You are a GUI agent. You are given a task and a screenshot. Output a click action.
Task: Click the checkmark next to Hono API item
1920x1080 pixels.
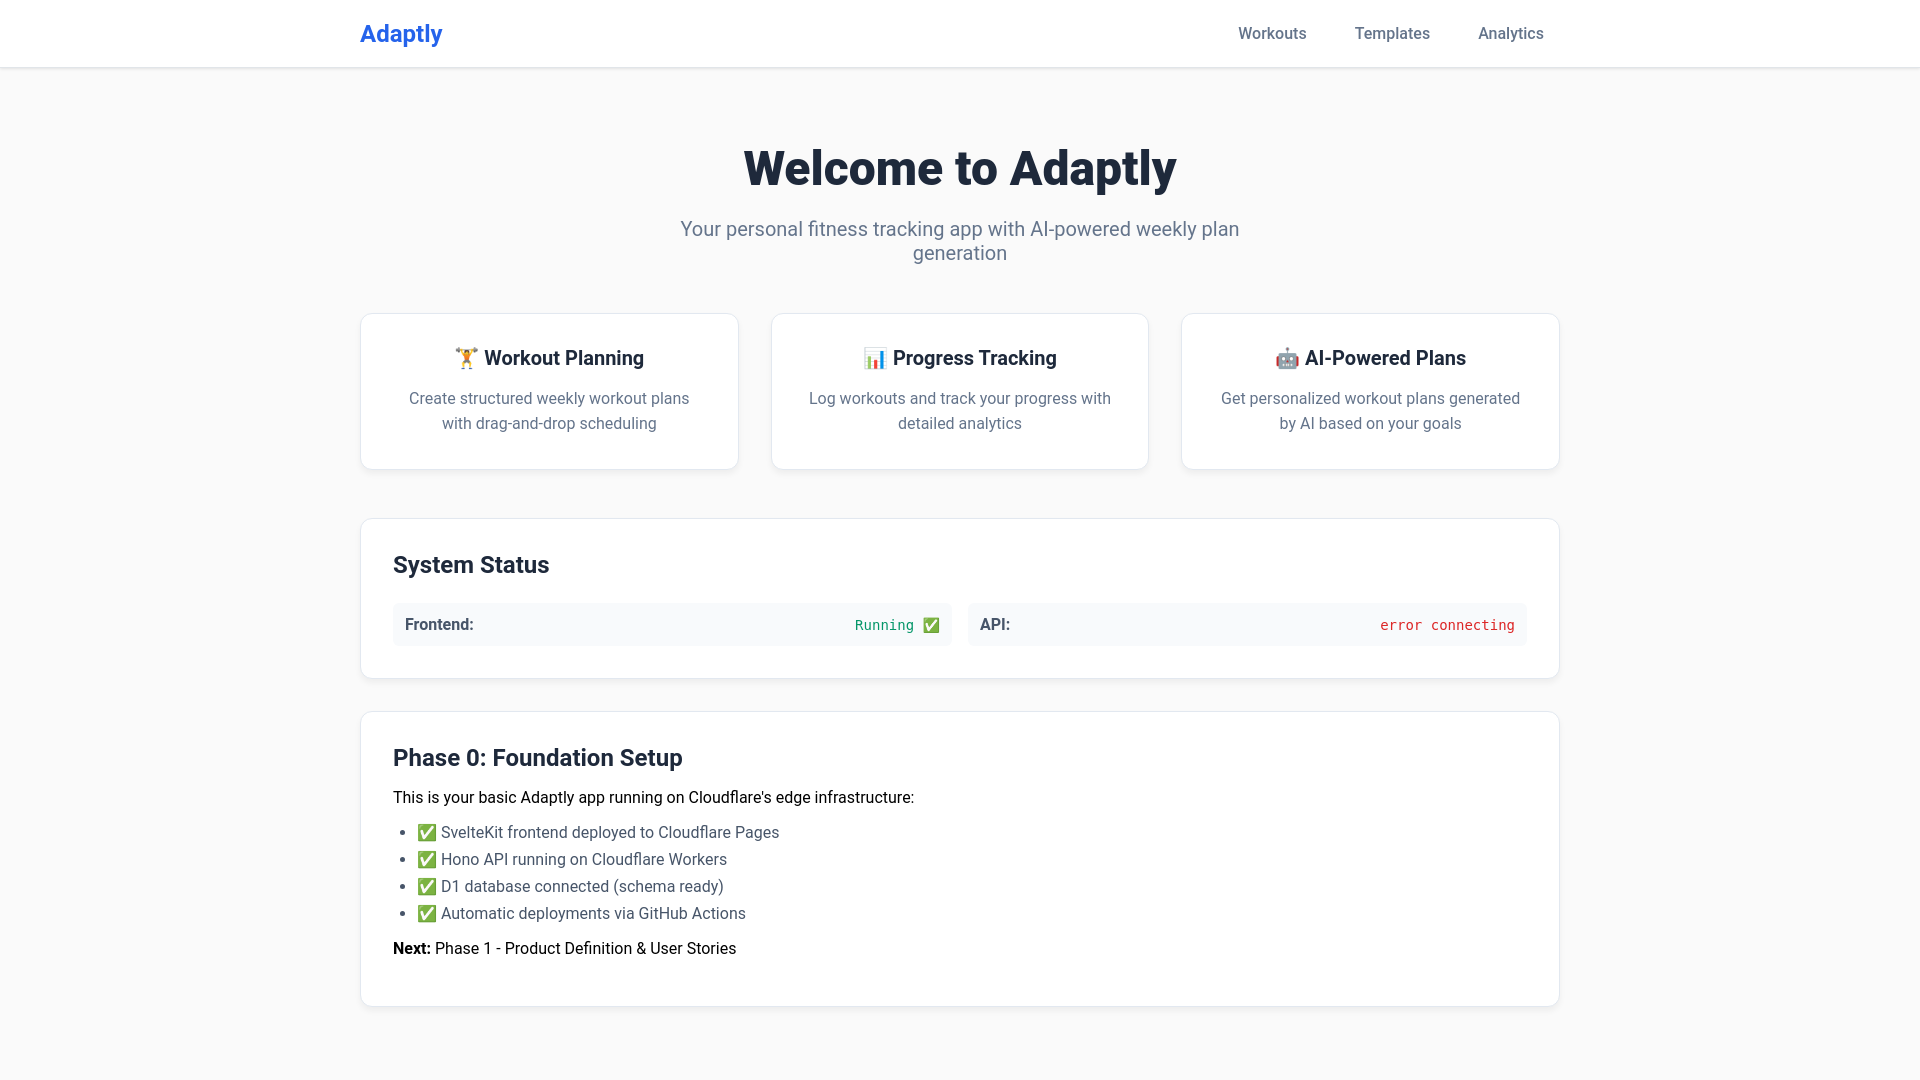[427, 859]
